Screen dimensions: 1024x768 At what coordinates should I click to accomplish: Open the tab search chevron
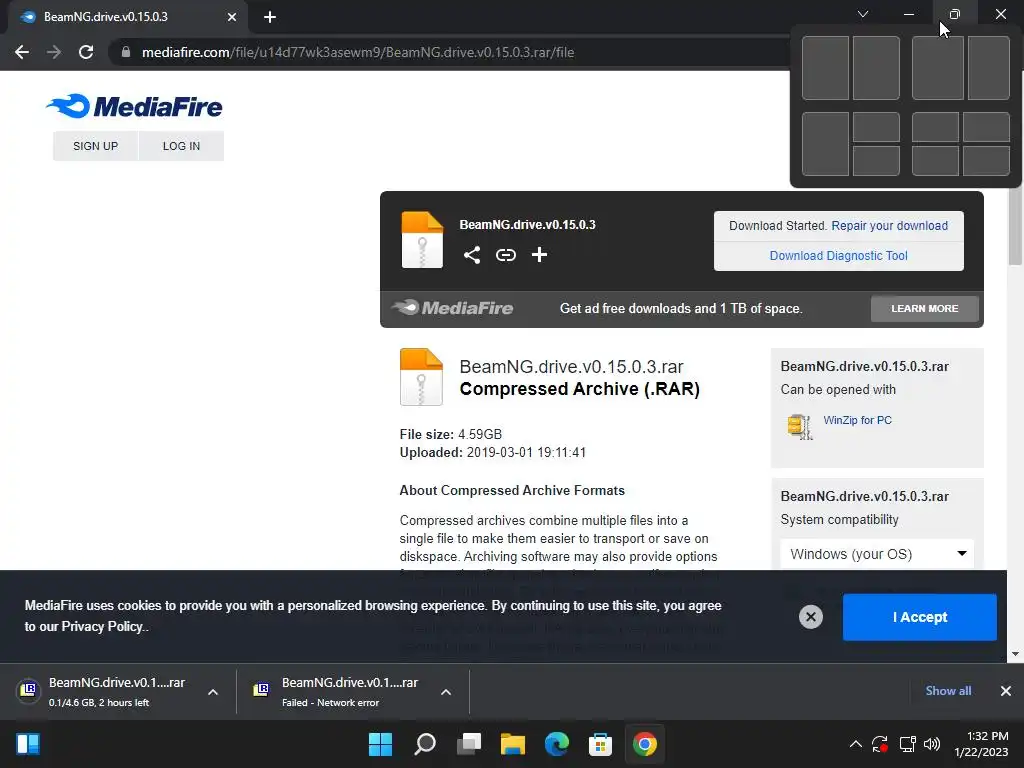pyautogui.click(x=863, y=14)
